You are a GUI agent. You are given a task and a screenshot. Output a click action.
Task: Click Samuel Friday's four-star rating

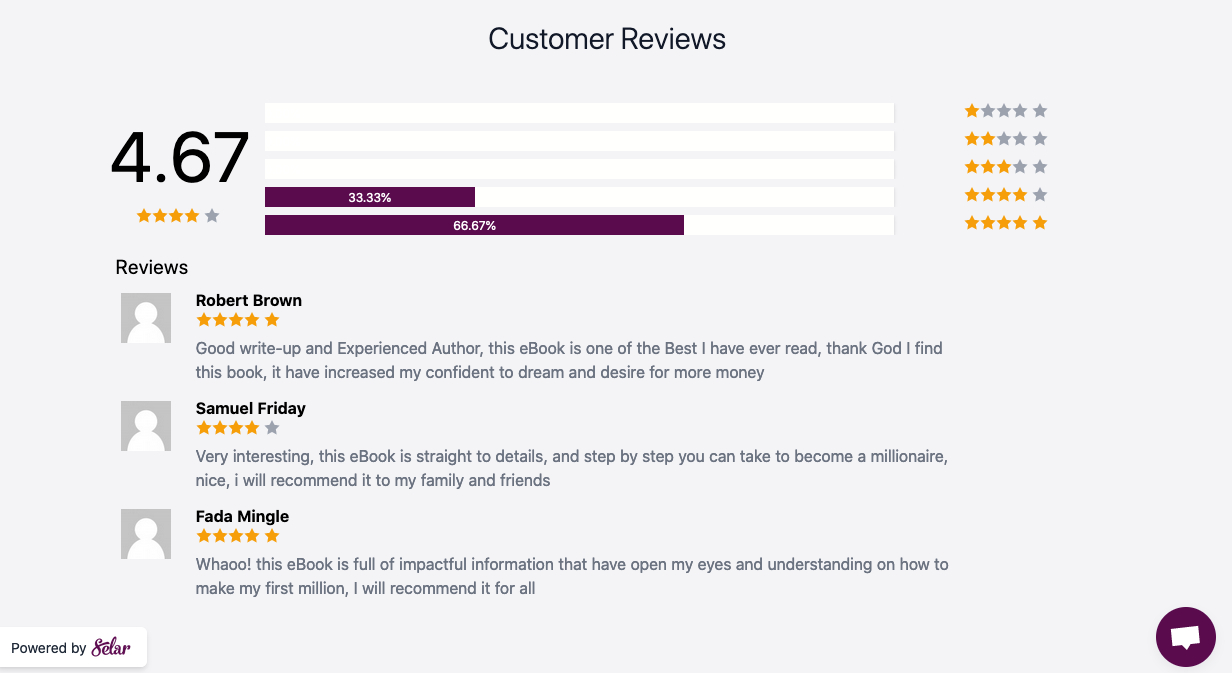click(x=238, y=428)
